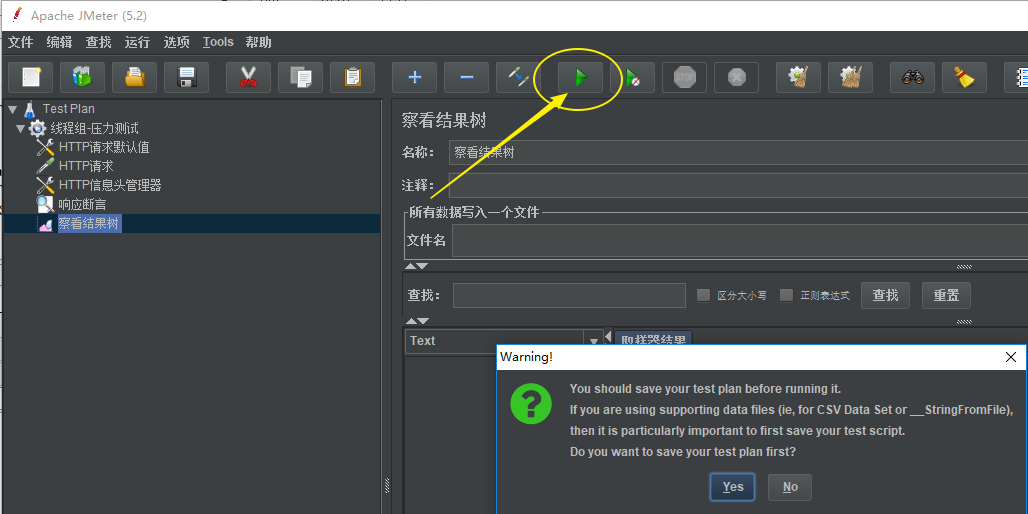The image size is (1028, 514).
Task: Toggle the 区分大小写 checkbox
Action: pyautogui.click(x=703, y=295)
